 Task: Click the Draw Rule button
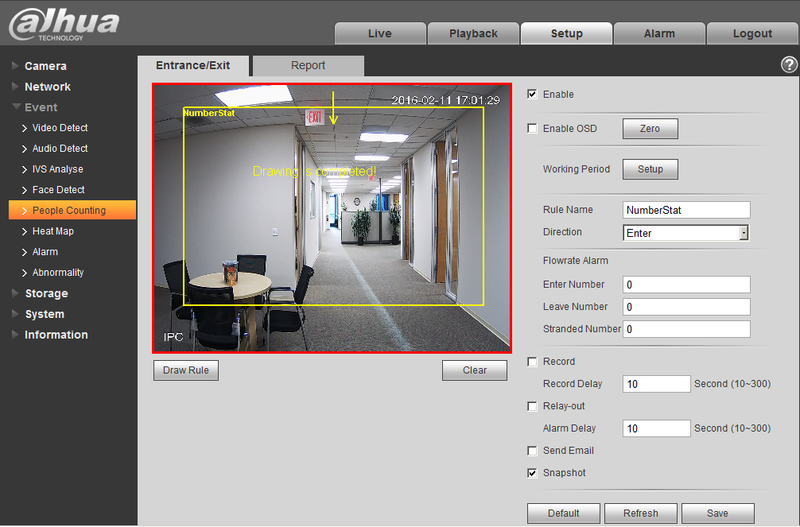(x=186, y=370)
